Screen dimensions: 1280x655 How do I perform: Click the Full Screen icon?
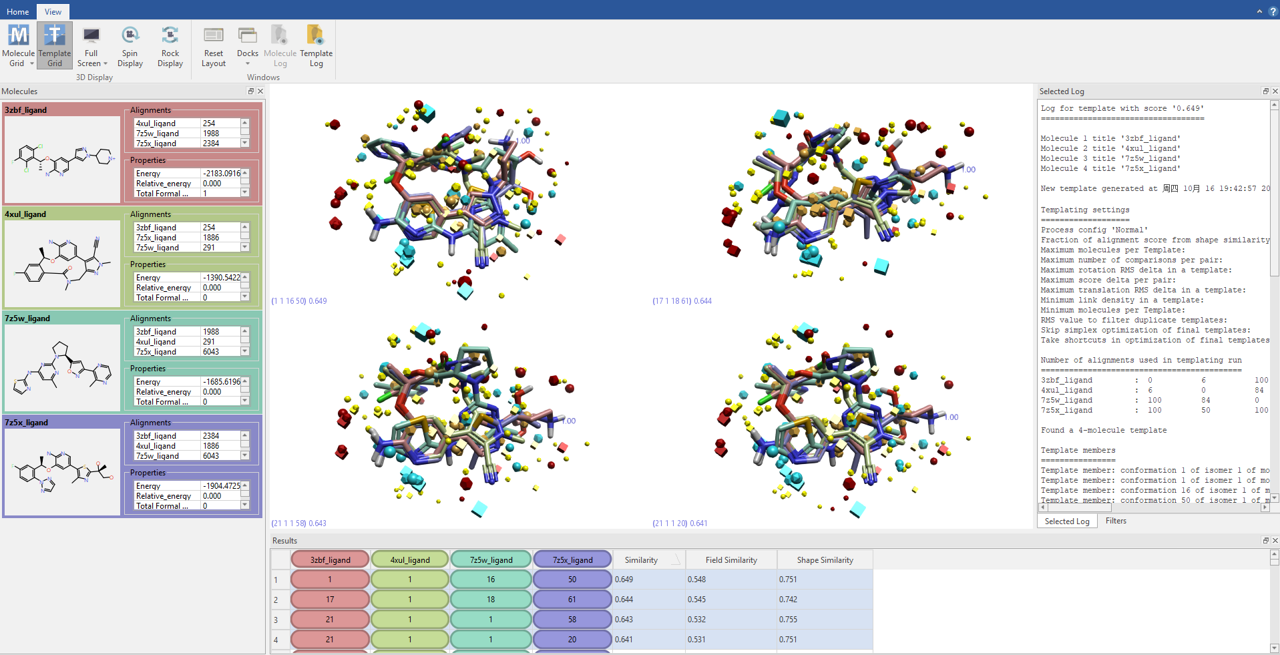pos(91,38)
